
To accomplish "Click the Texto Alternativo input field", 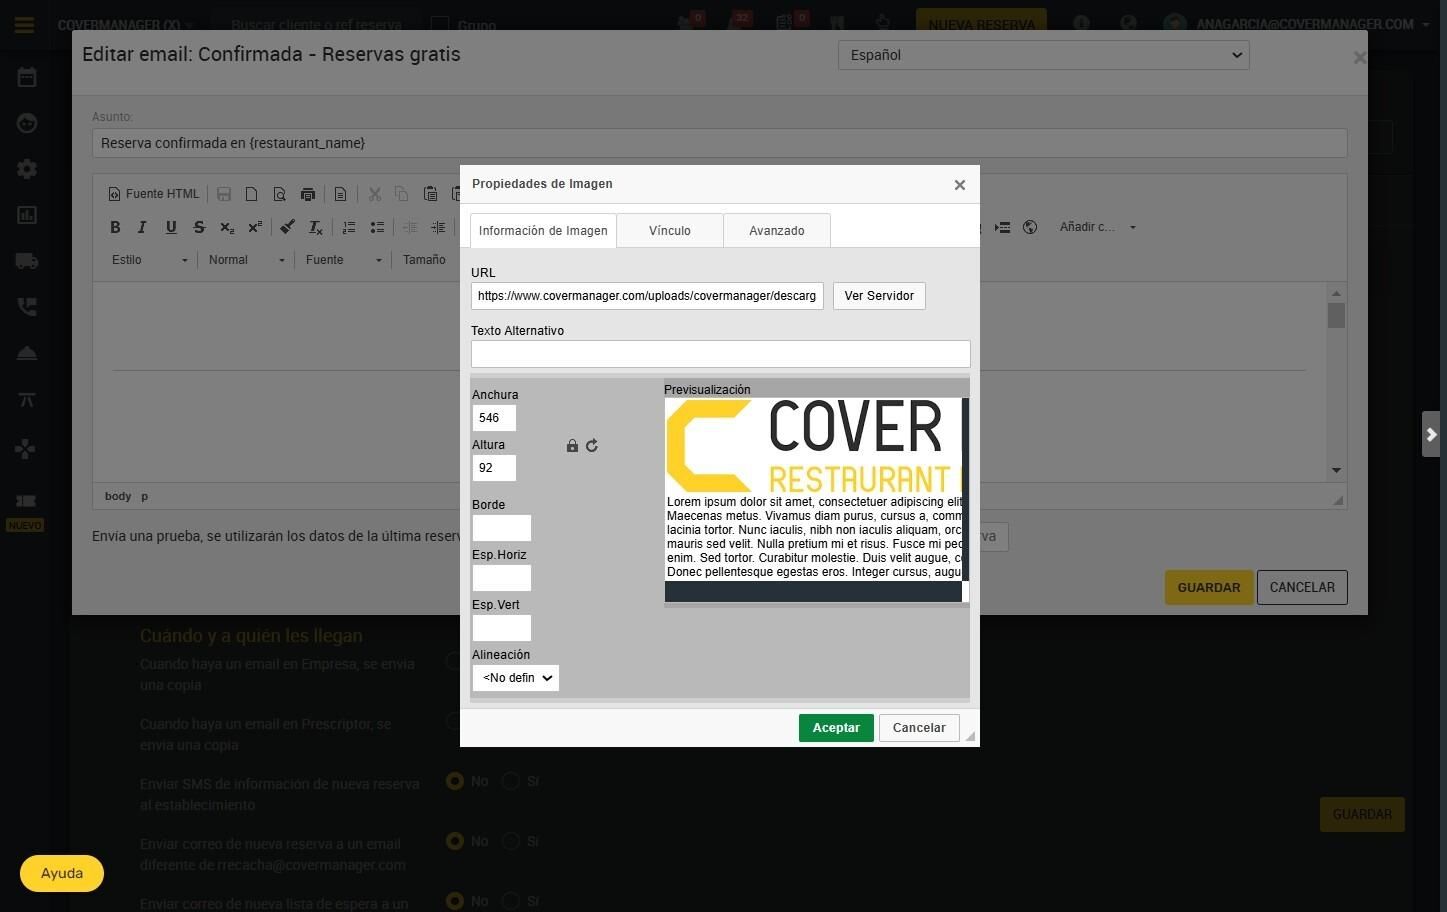I will 720,354.
